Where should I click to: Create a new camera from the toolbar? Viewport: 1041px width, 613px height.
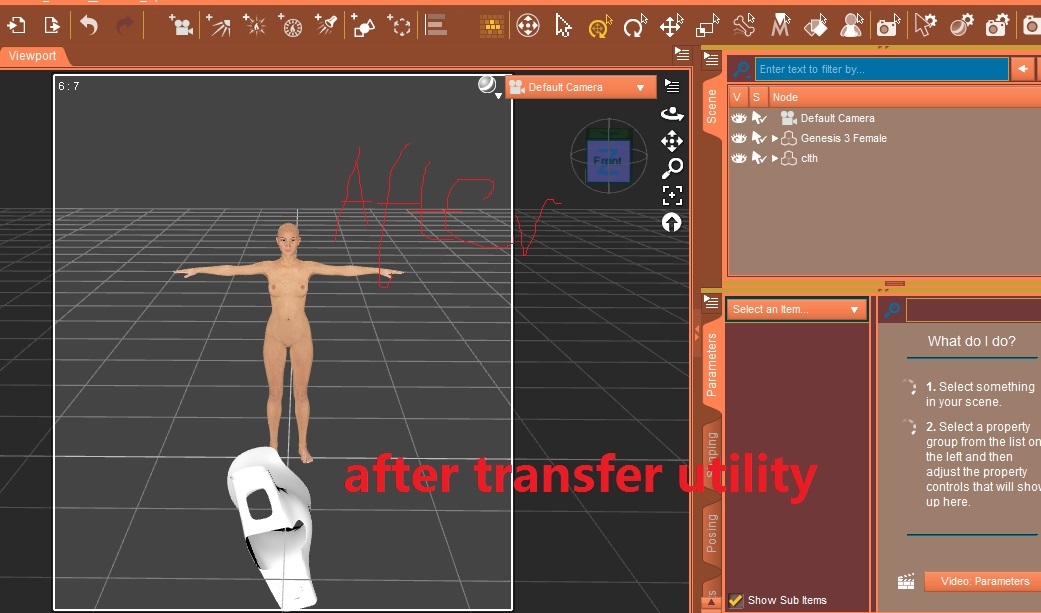pos(180,25)
